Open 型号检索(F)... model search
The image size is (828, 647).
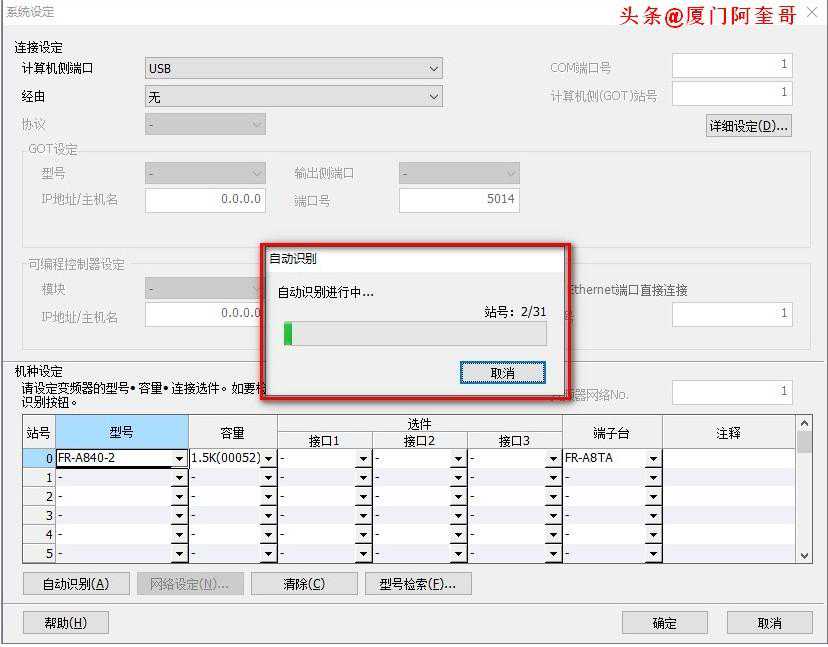coord(418,584)
